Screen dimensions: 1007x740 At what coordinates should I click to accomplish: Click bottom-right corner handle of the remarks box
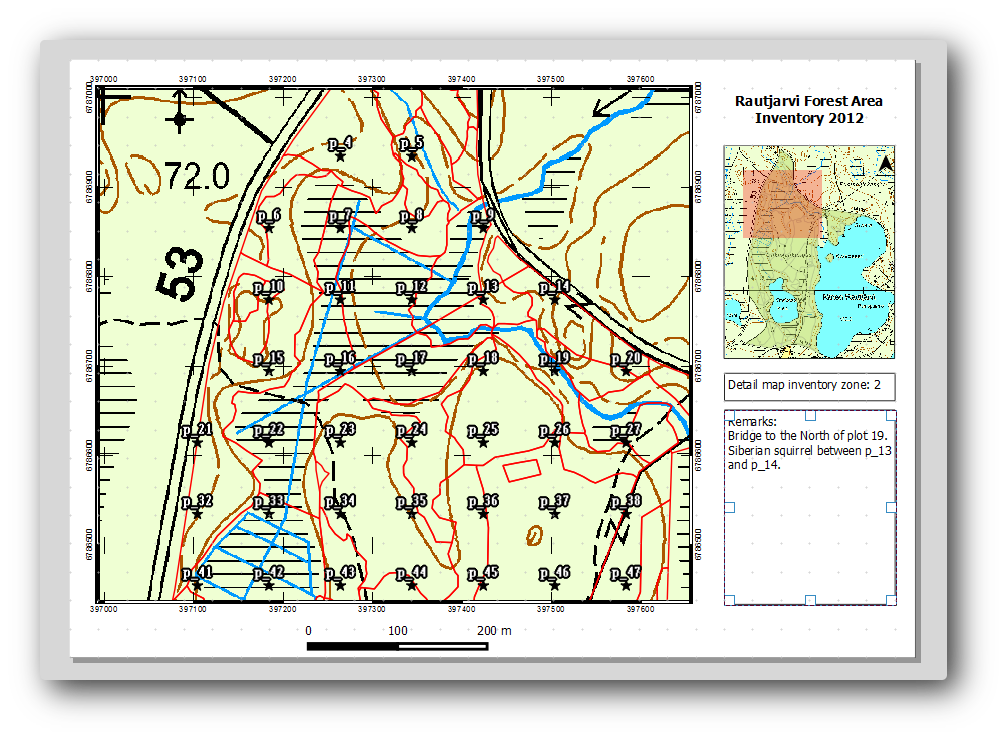point(892,600)
